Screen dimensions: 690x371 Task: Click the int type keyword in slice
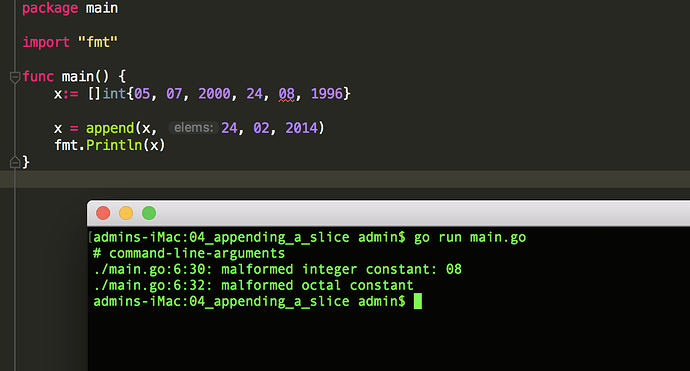[x=114, y=94]
